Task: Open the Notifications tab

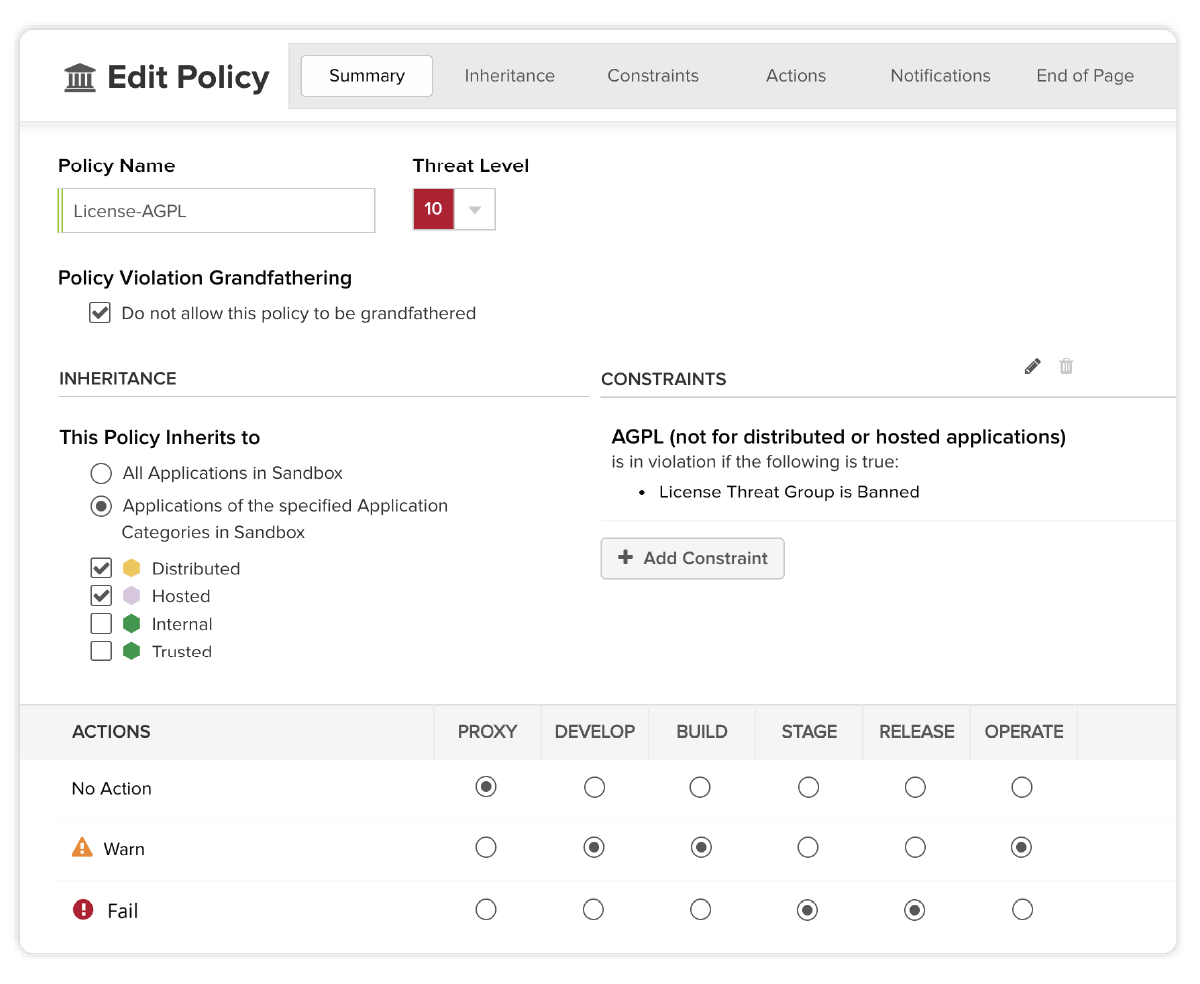Action: point(940,76)
